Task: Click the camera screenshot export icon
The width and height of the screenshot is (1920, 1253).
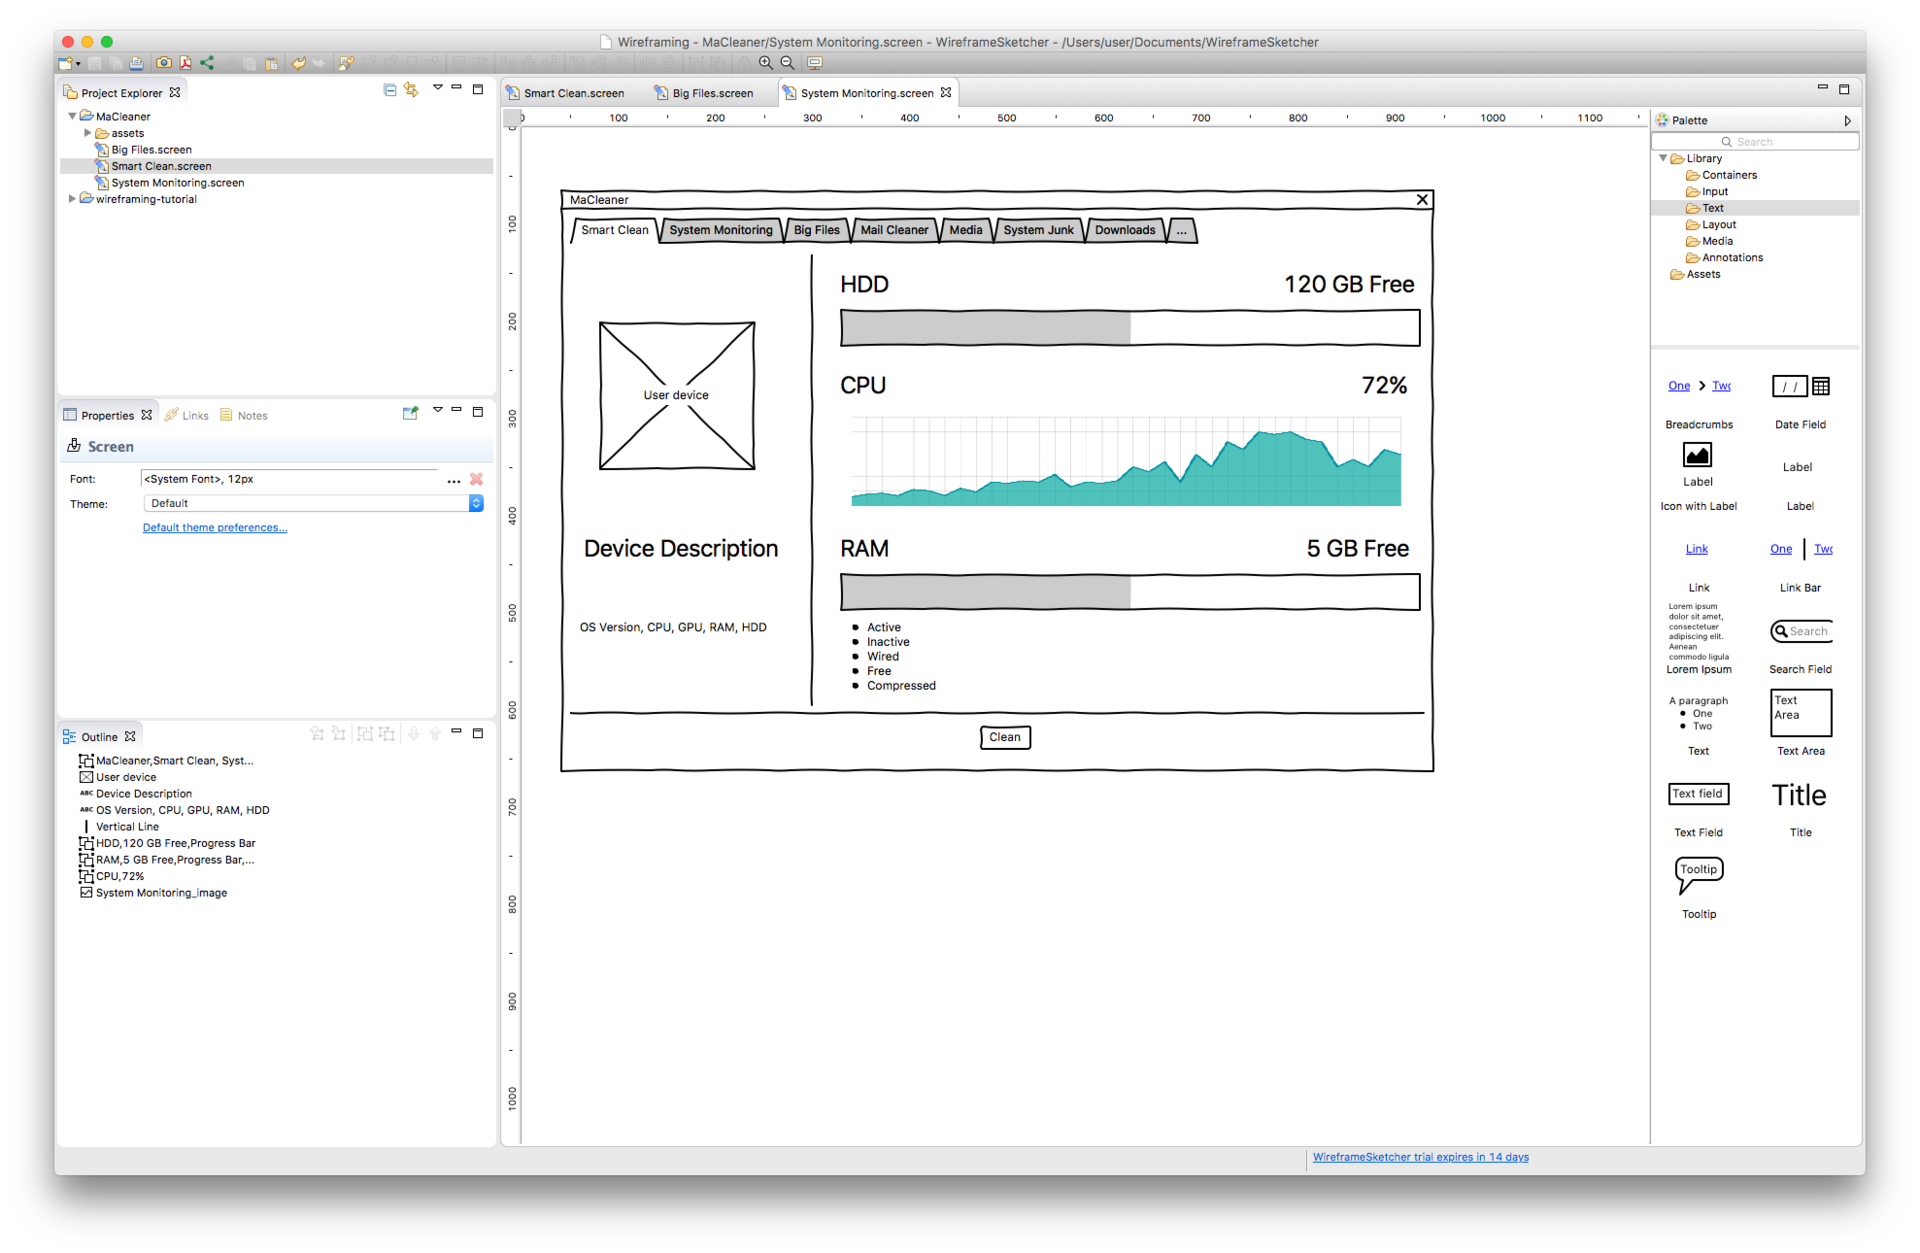Action: click(x=163, y=63)
